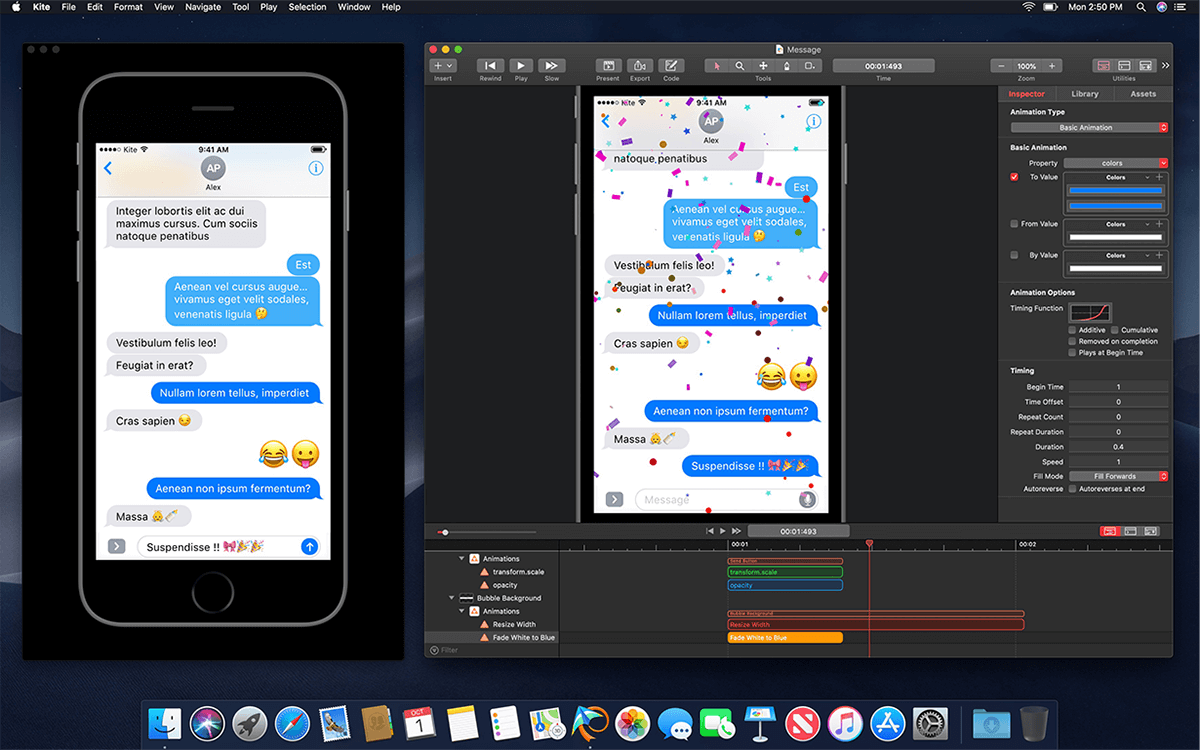This screenshot has height=750, width=1200.
Task: Toggle the middle Utilities panel icon
Action: pyautogui.click(x=1124, y=66)
